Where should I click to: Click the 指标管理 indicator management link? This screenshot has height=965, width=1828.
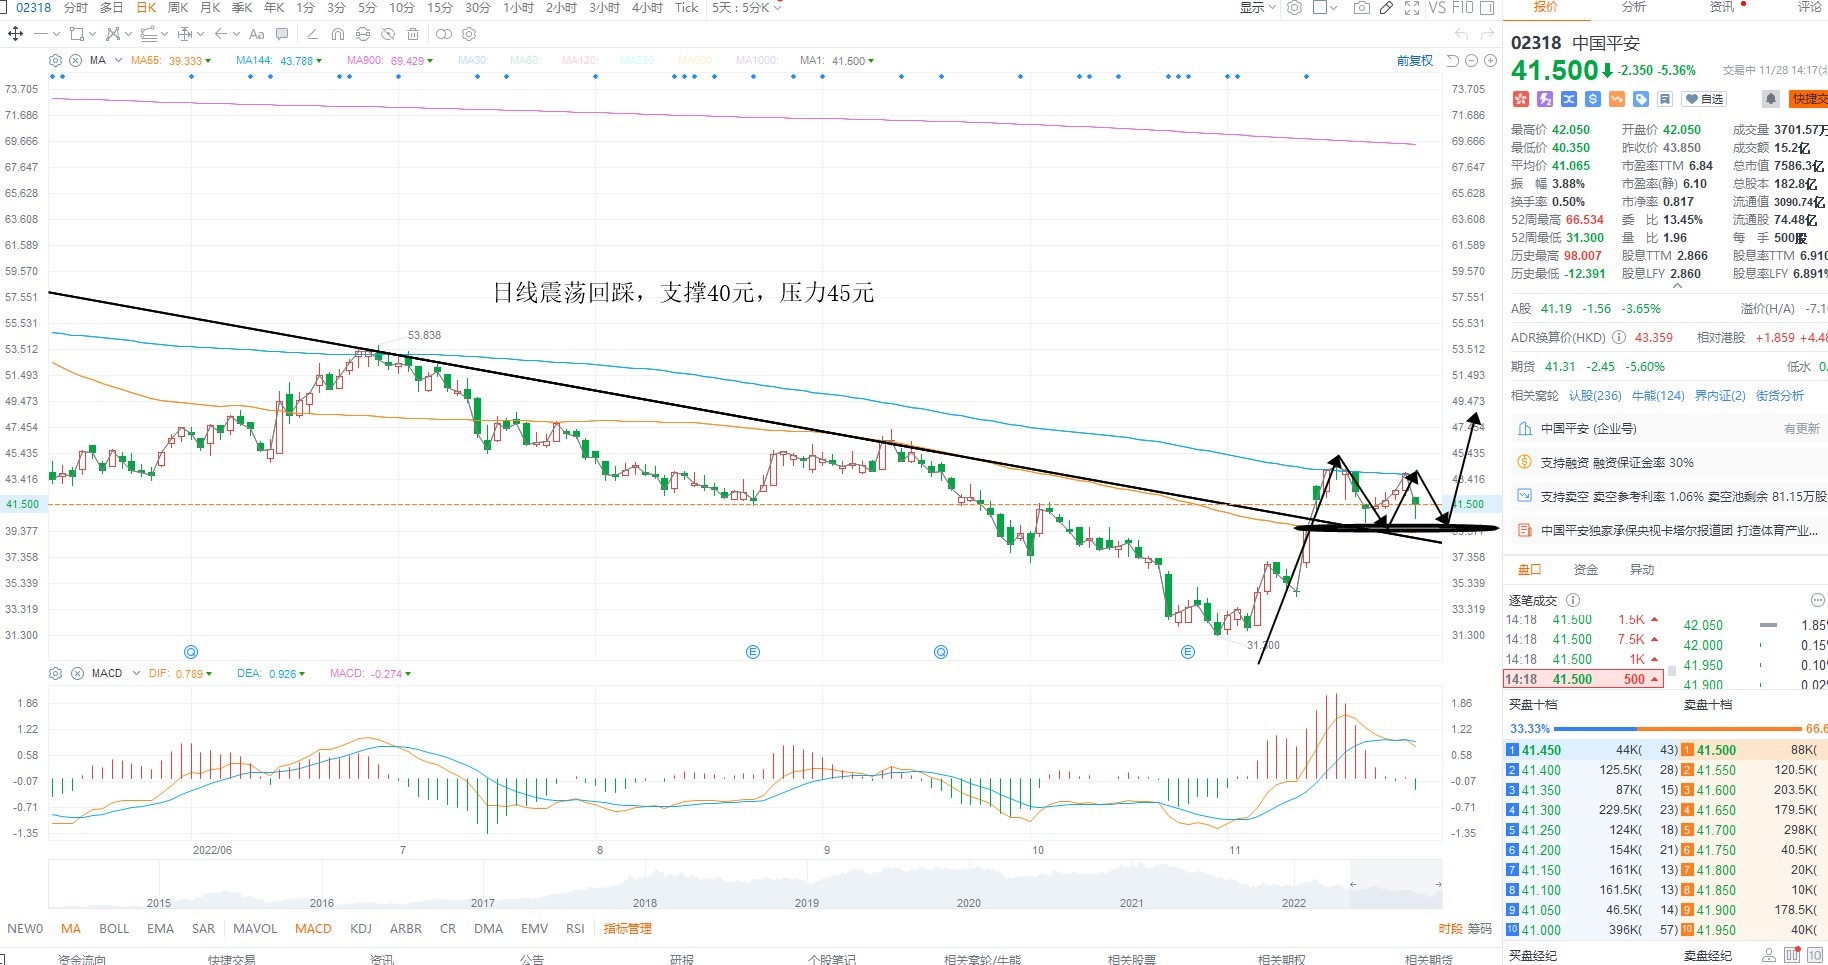(627, 929)
